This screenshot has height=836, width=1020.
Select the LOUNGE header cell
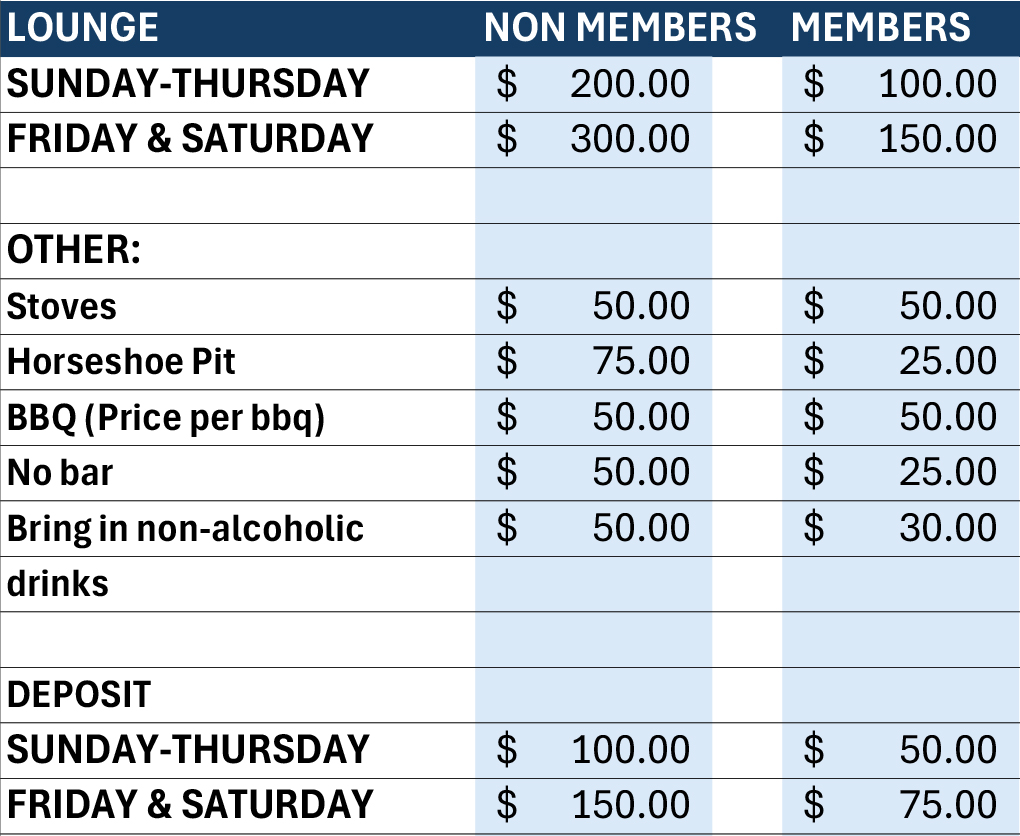tap(237, 28)
